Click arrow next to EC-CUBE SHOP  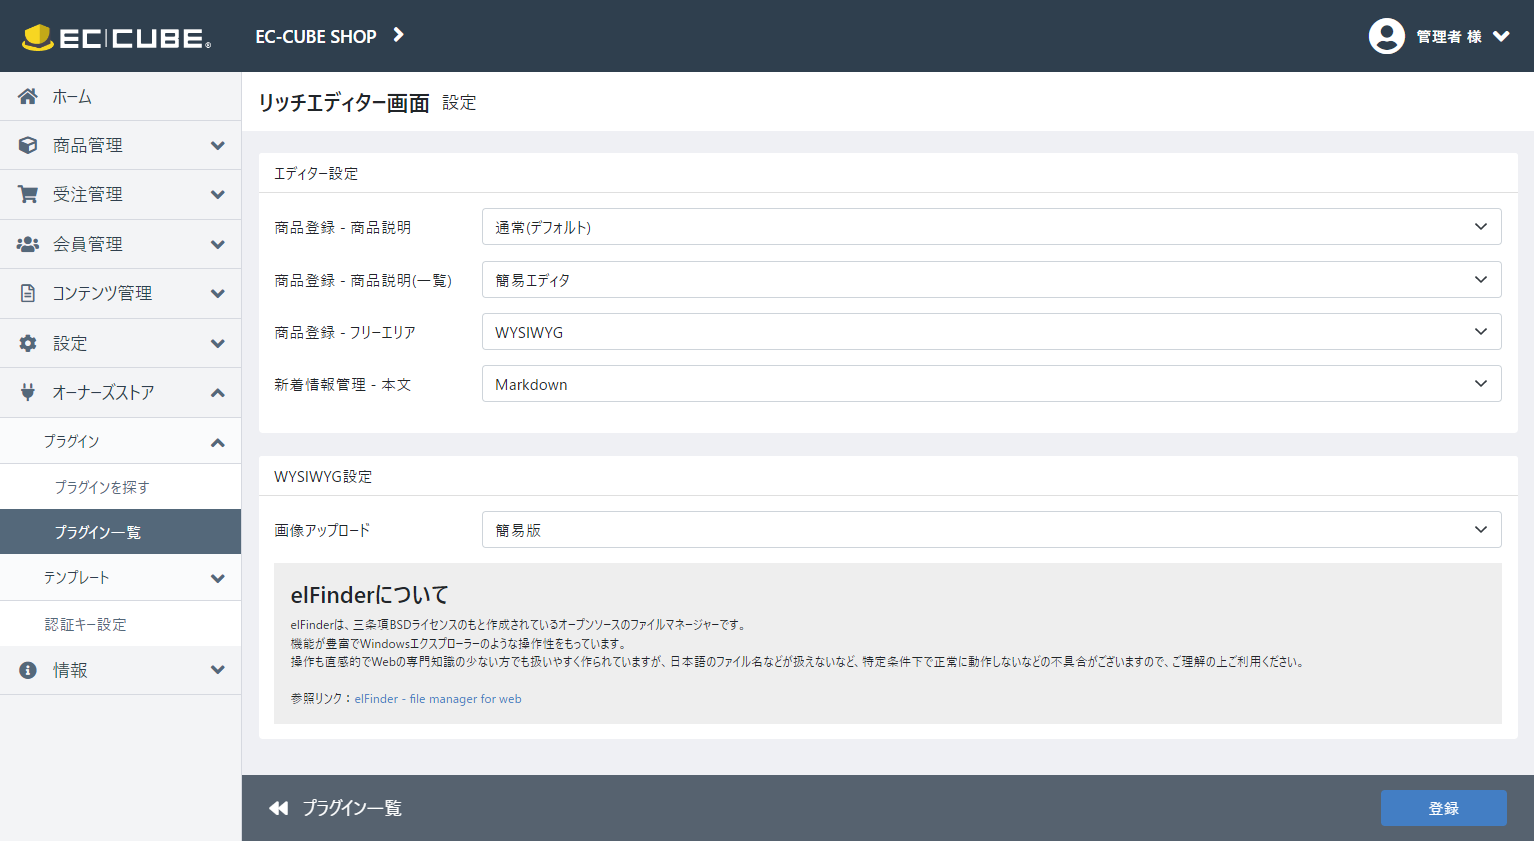point(398,35)
